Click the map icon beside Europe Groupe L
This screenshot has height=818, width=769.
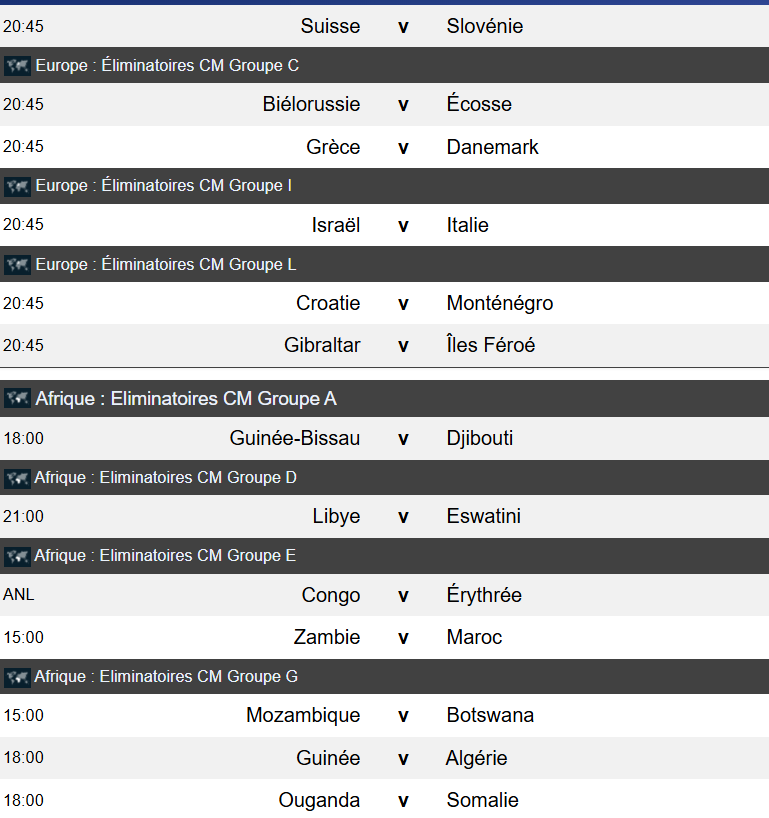click(x=17, y=265)
